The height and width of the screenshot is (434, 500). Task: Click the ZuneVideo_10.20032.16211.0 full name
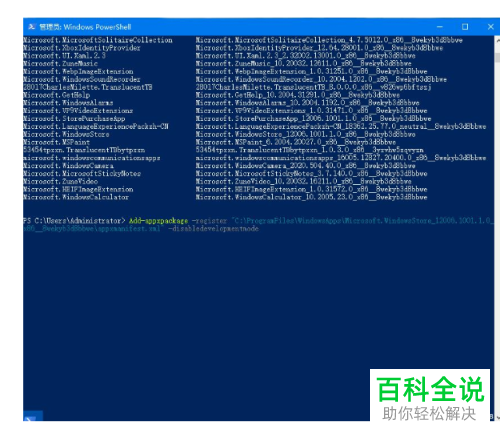tap(304, 181)
